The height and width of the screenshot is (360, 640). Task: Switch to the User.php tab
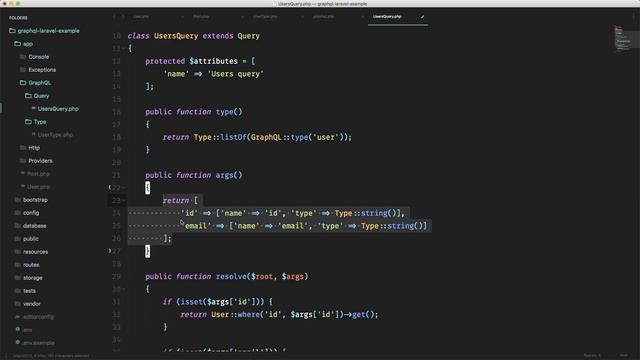point(141,17)
